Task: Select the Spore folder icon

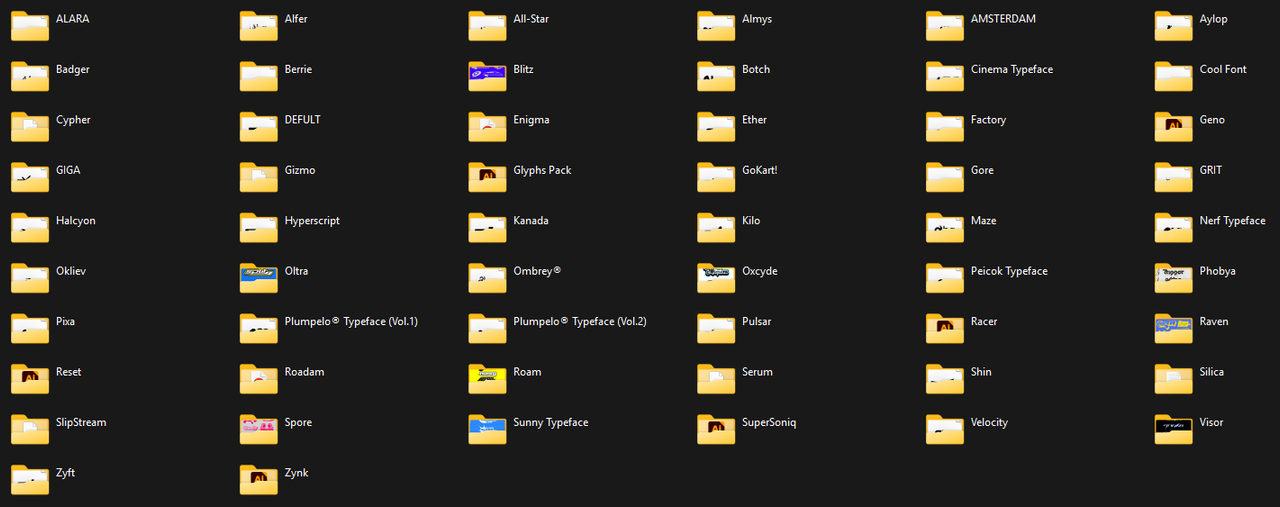Action: click(x=259, y=429)
